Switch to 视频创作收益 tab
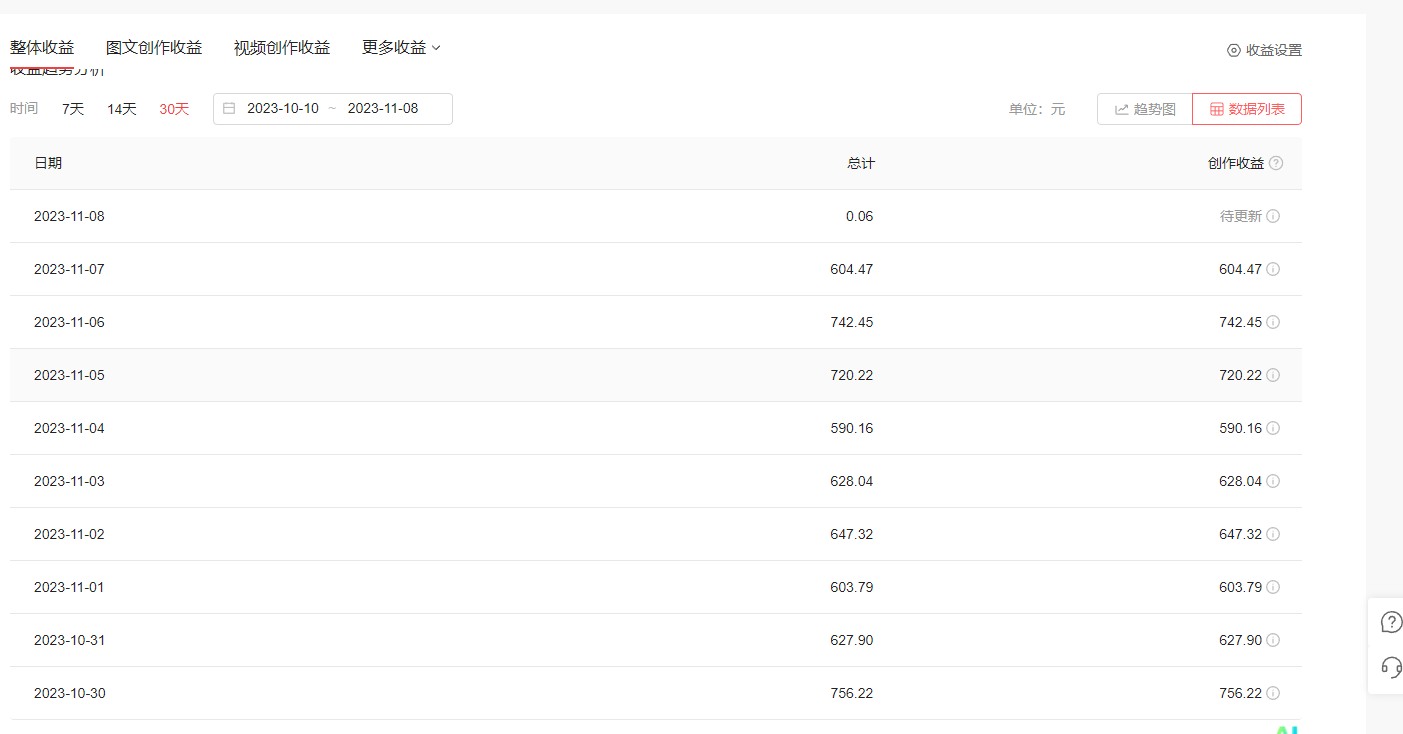The image size is (1403, 734). point(282,47)
